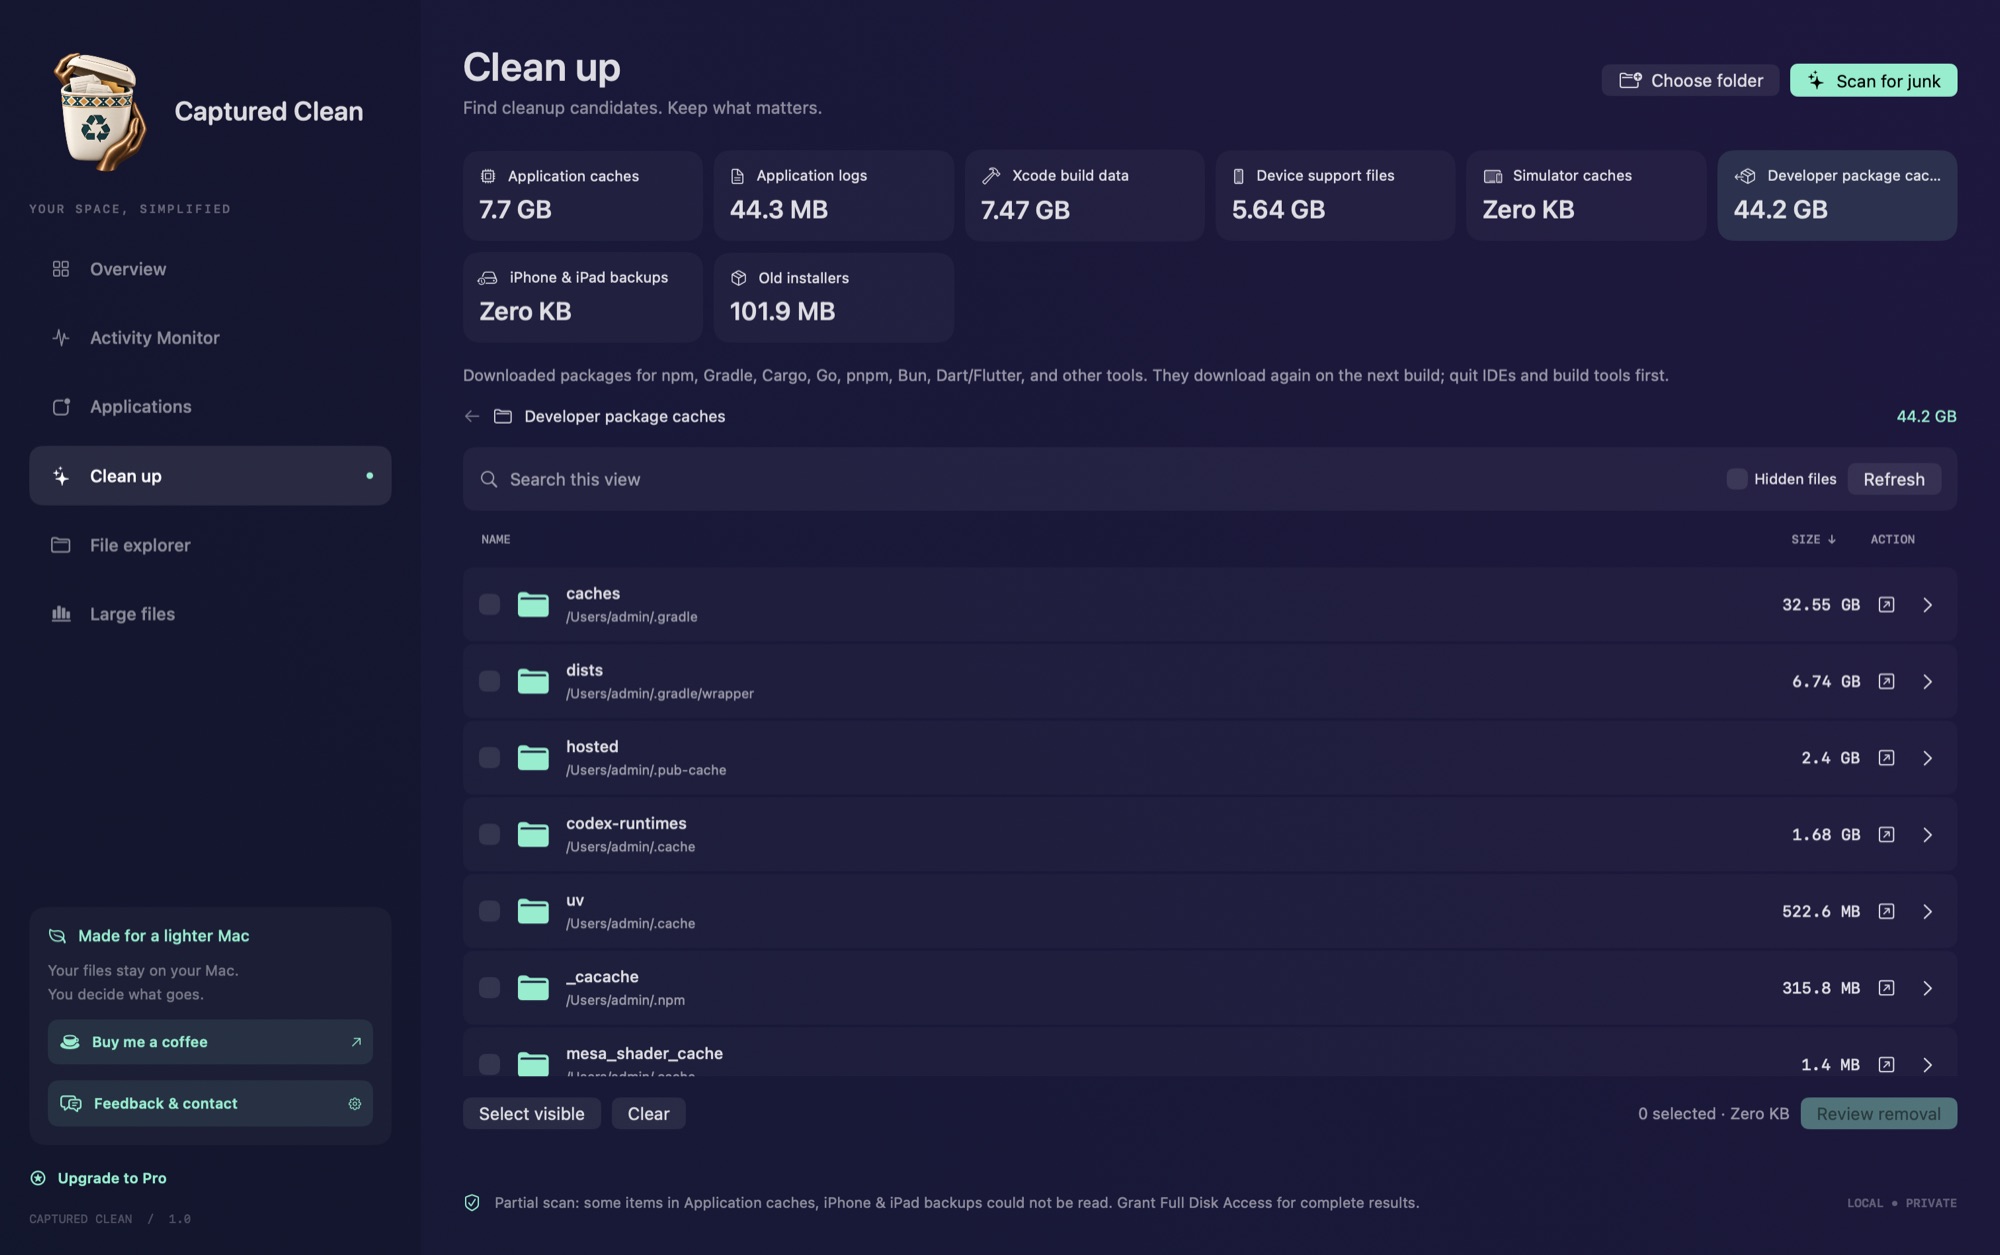The width and height of the screenshot is (2000, 1255).
Task: Select the Xcode build data card
Action: pyautogui.click(x=1084, y=195)
